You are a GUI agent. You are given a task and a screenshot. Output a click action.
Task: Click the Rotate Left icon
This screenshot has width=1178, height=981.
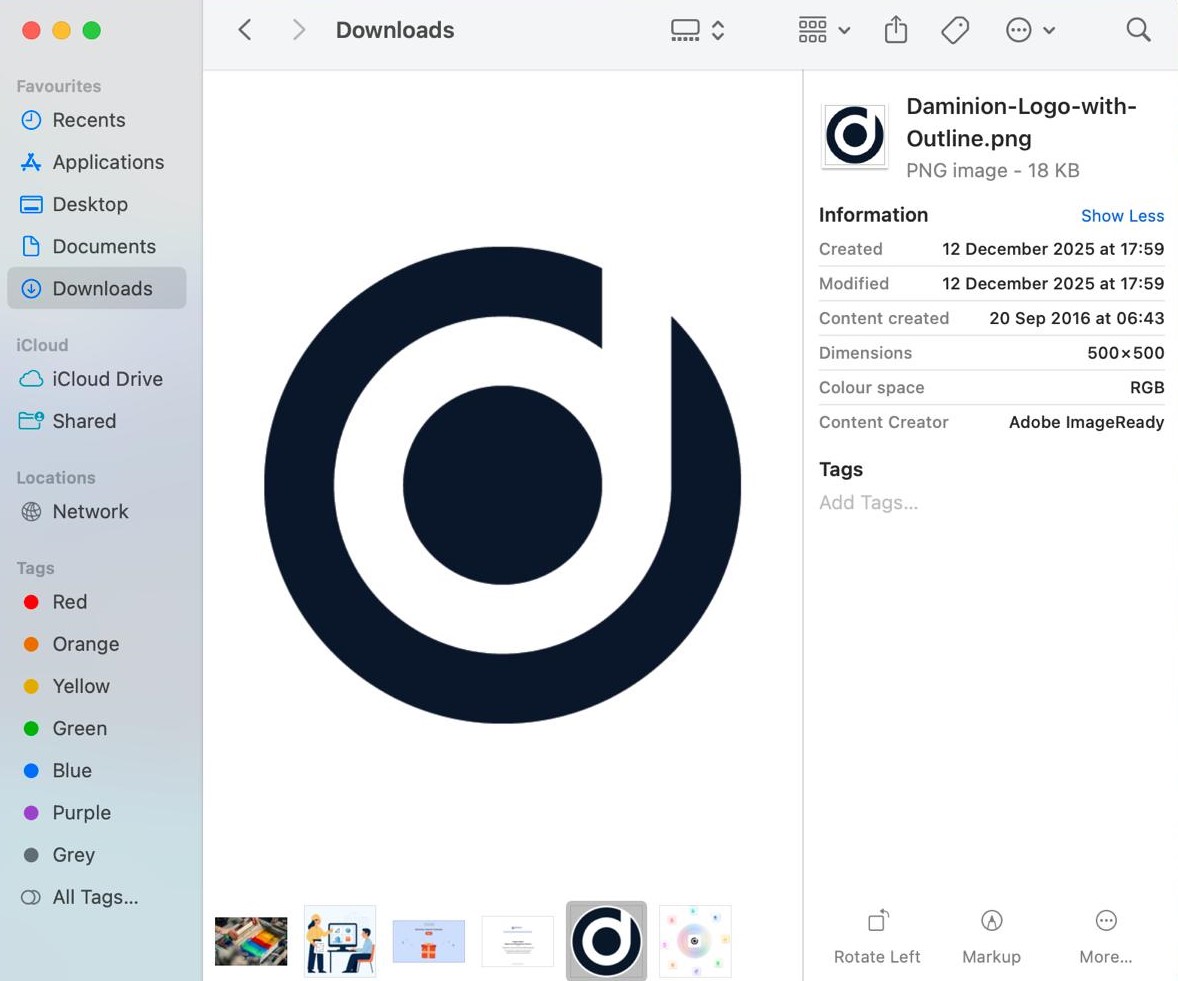click(877, 921)
